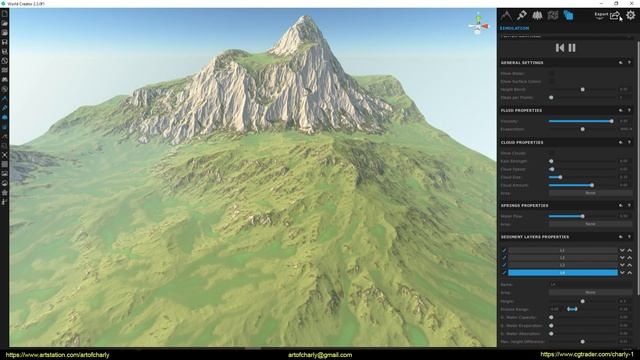Click blue cloud icon in left toolbar

(x=4, y=118)
